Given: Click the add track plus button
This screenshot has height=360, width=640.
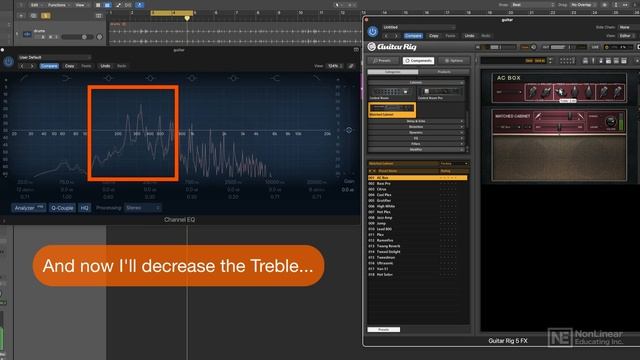Looking at the screenshot, I should 21,16.
